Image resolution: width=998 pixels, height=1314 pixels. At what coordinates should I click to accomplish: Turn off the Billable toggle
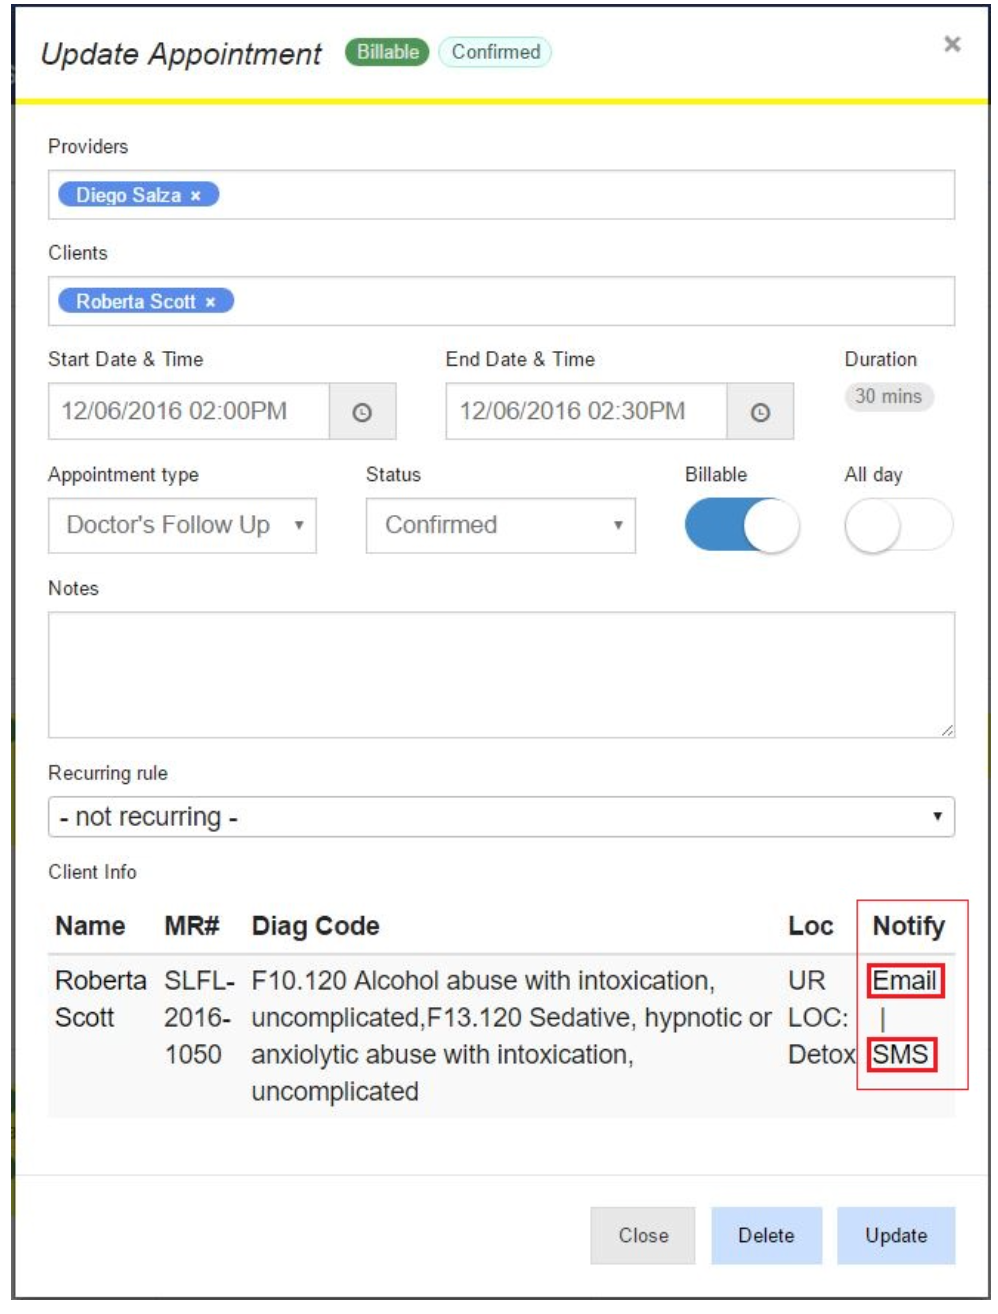(x=742, y=525)
